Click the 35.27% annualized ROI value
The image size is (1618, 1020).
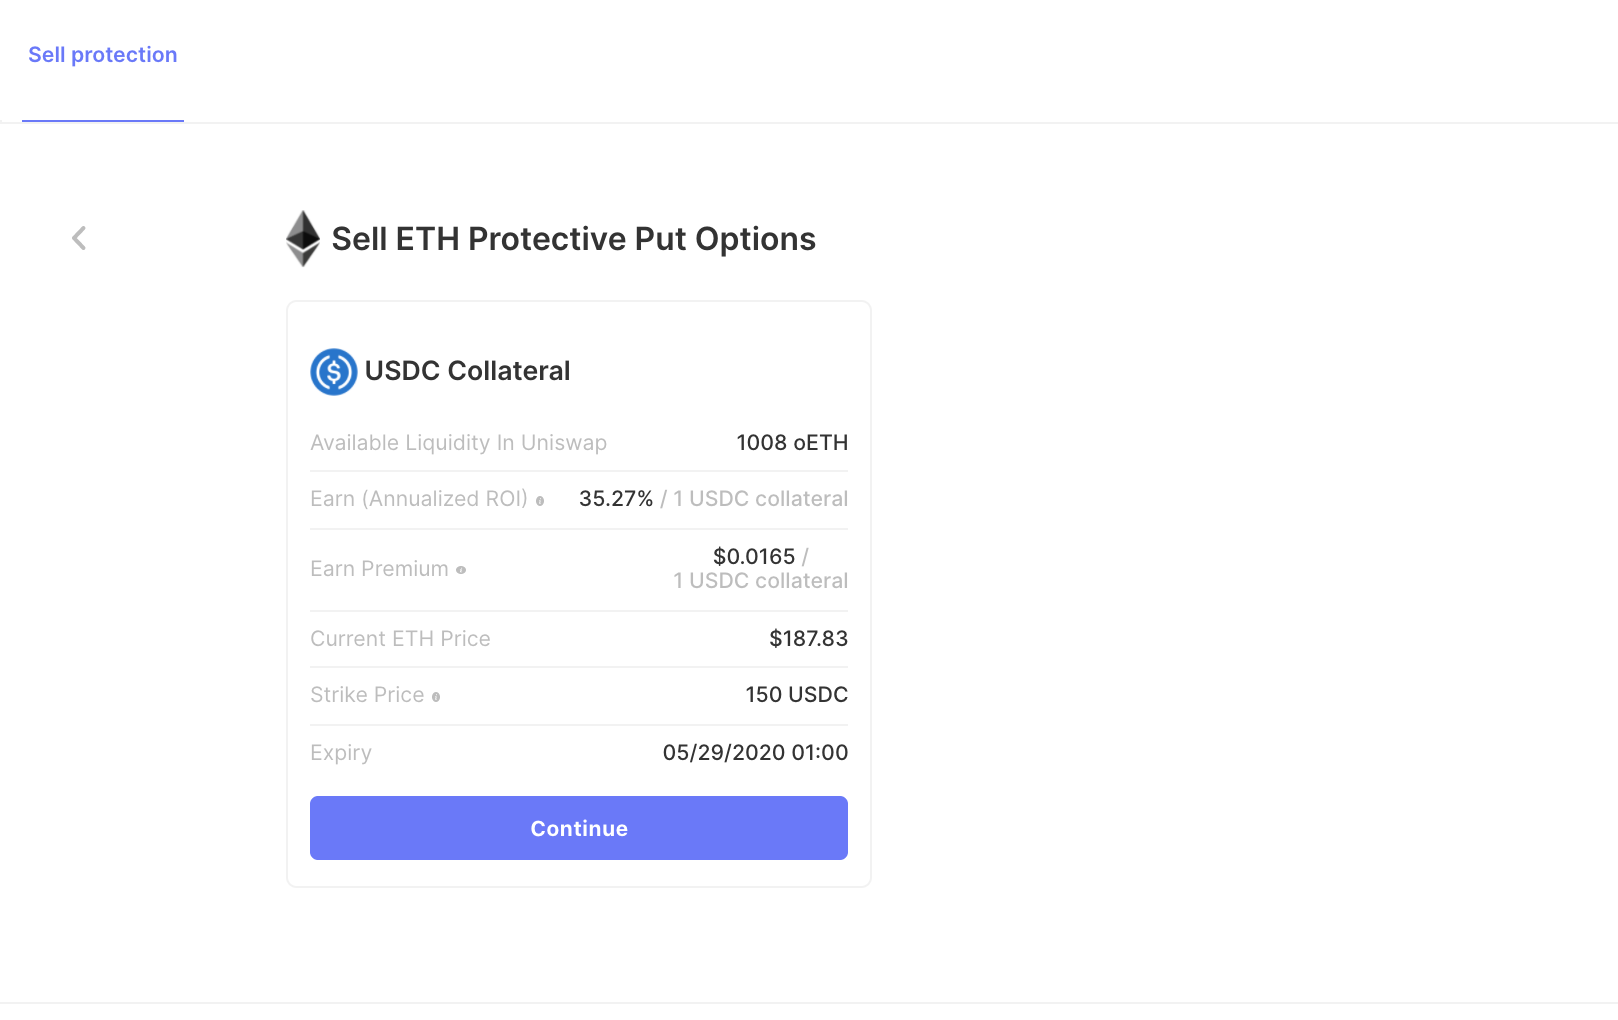(x=616, y=499)
